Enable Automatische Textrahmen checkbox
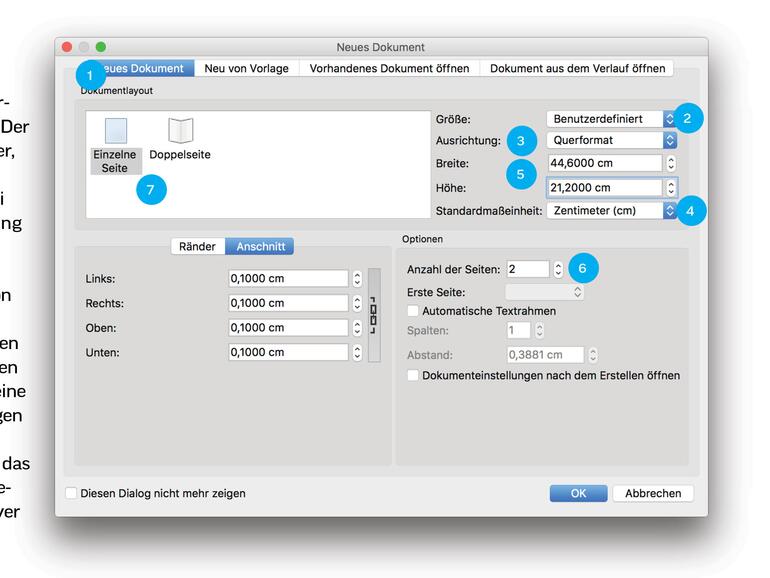 coord(414,311)
